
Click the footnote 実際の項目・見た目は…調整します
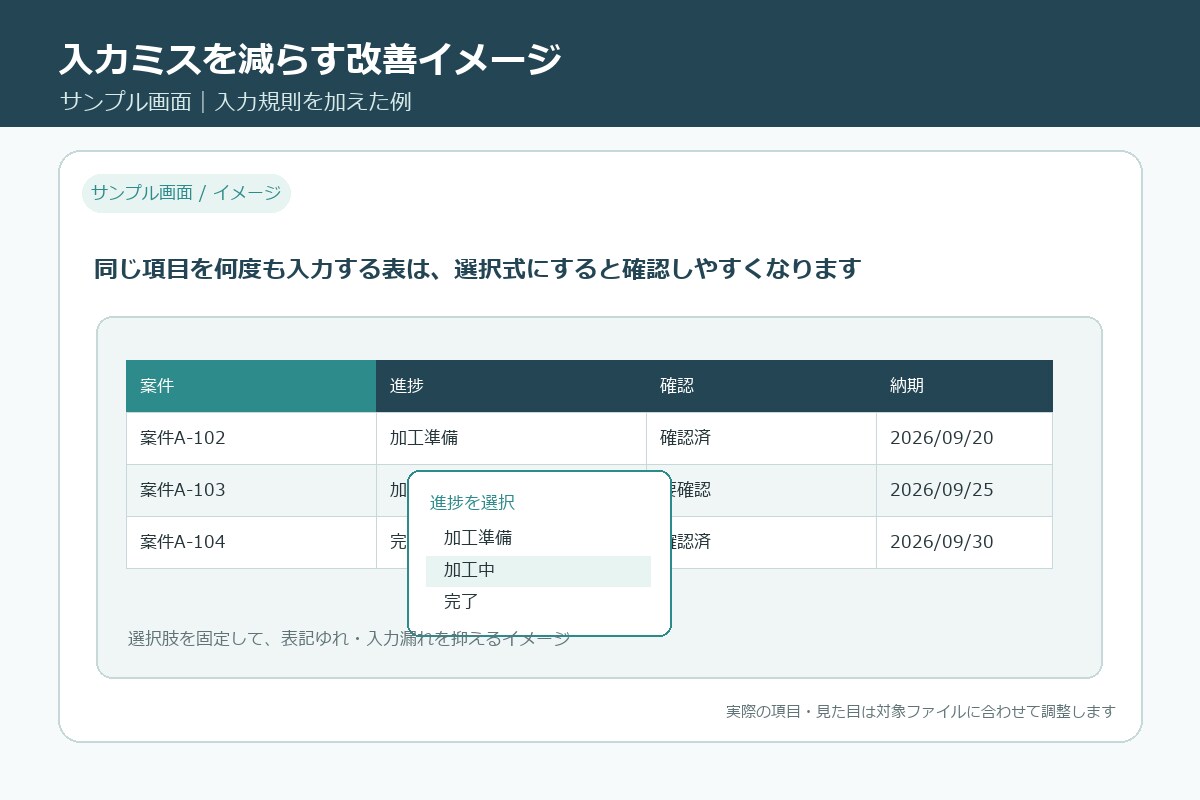[x=920, y=711]
